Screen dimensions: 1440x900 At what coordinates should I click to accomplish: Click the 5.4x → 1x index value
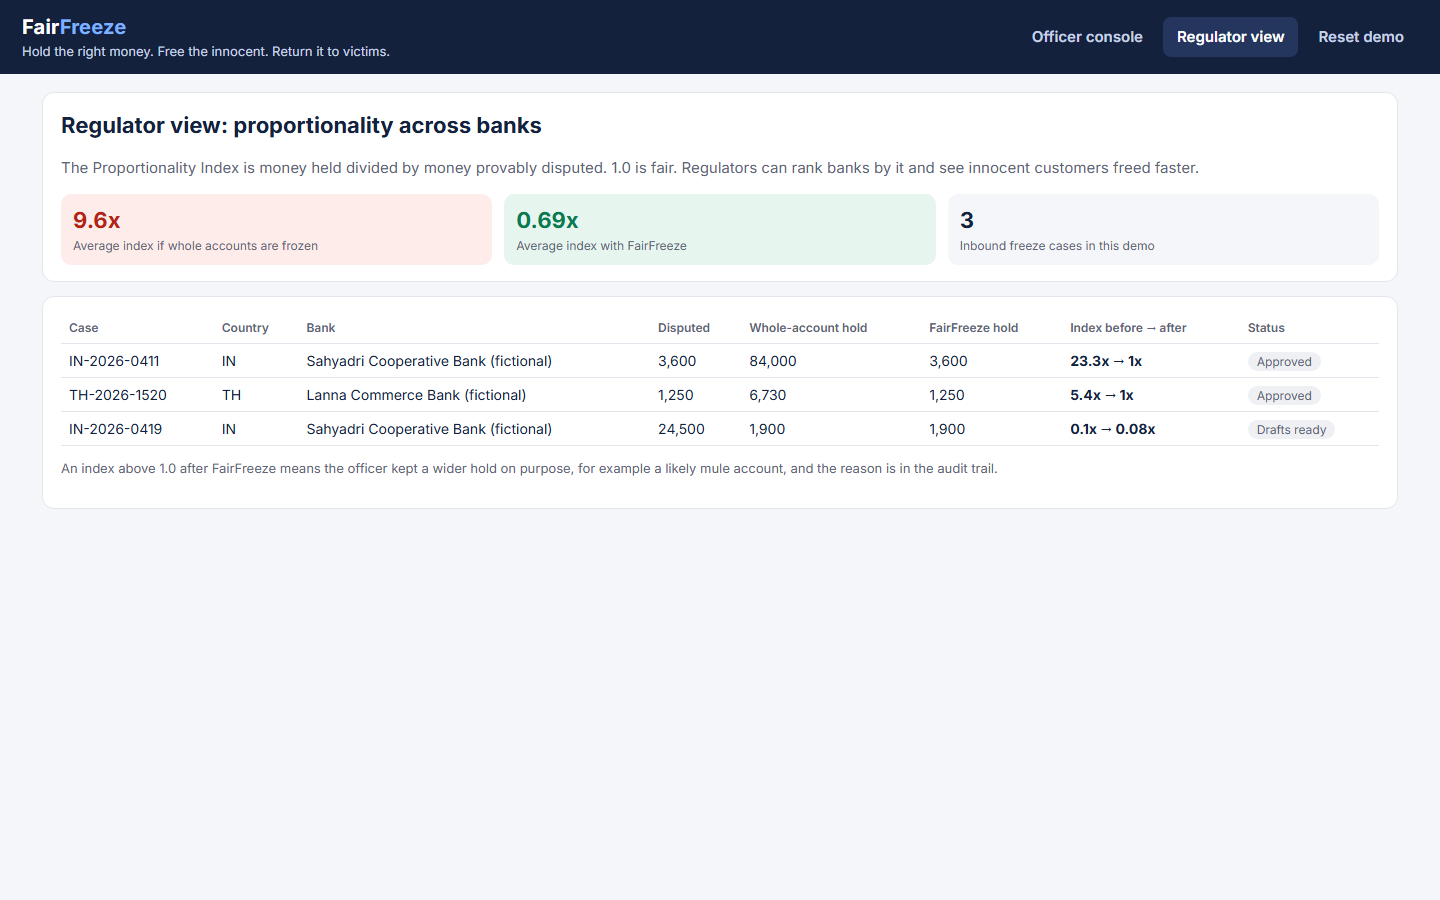pyautogui.click(x=1102, y=395)
